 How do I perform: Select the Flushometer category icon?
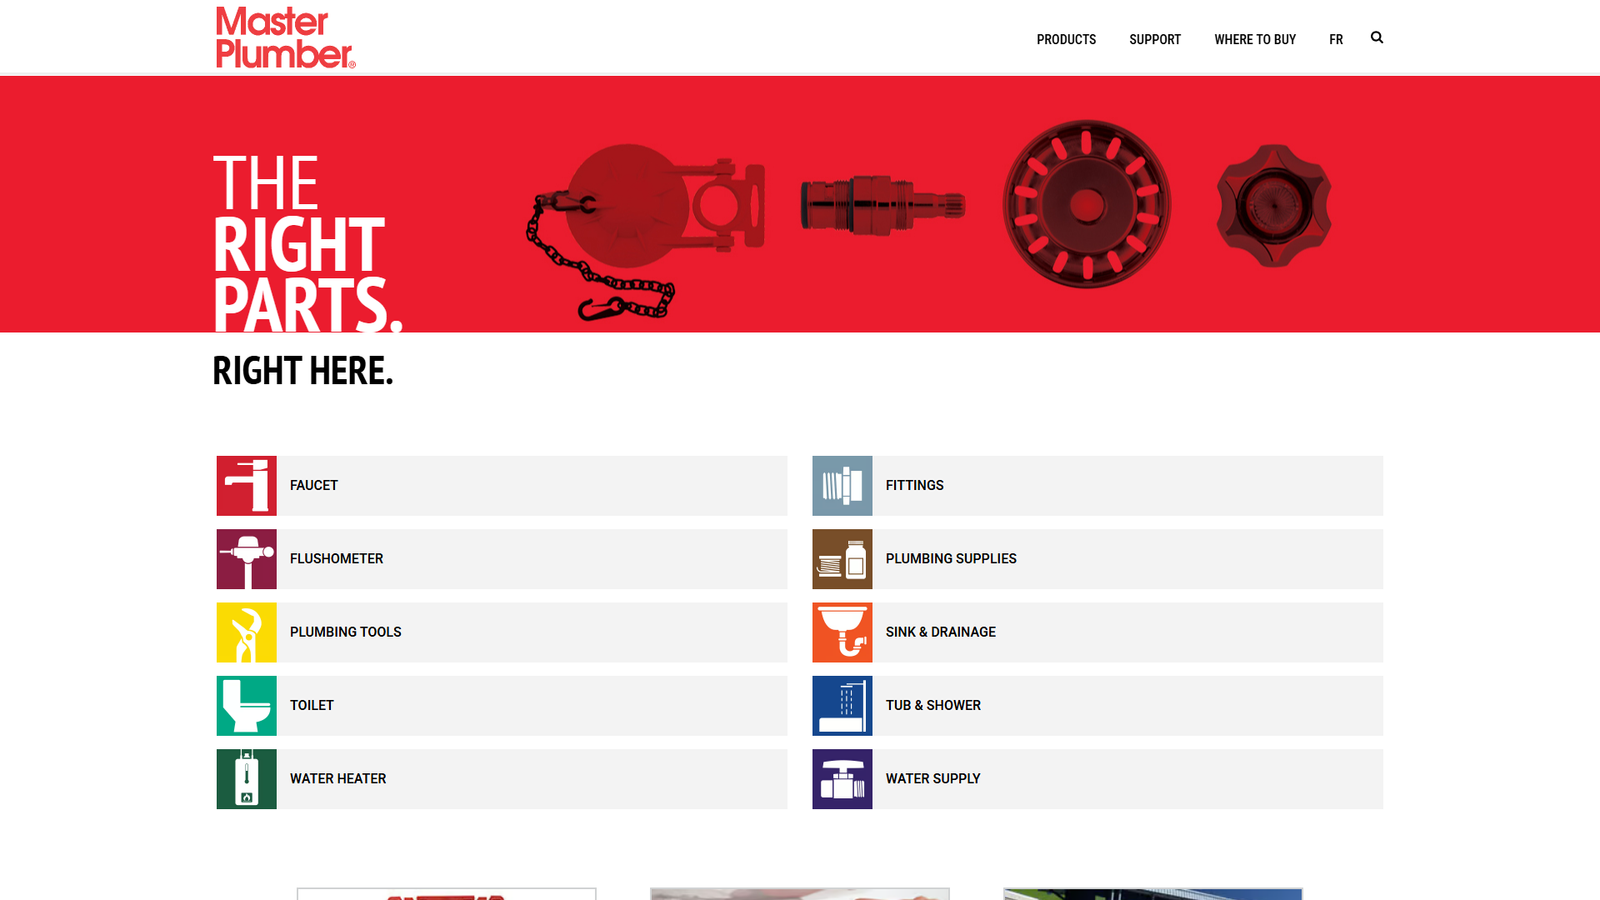click(246, 559)
